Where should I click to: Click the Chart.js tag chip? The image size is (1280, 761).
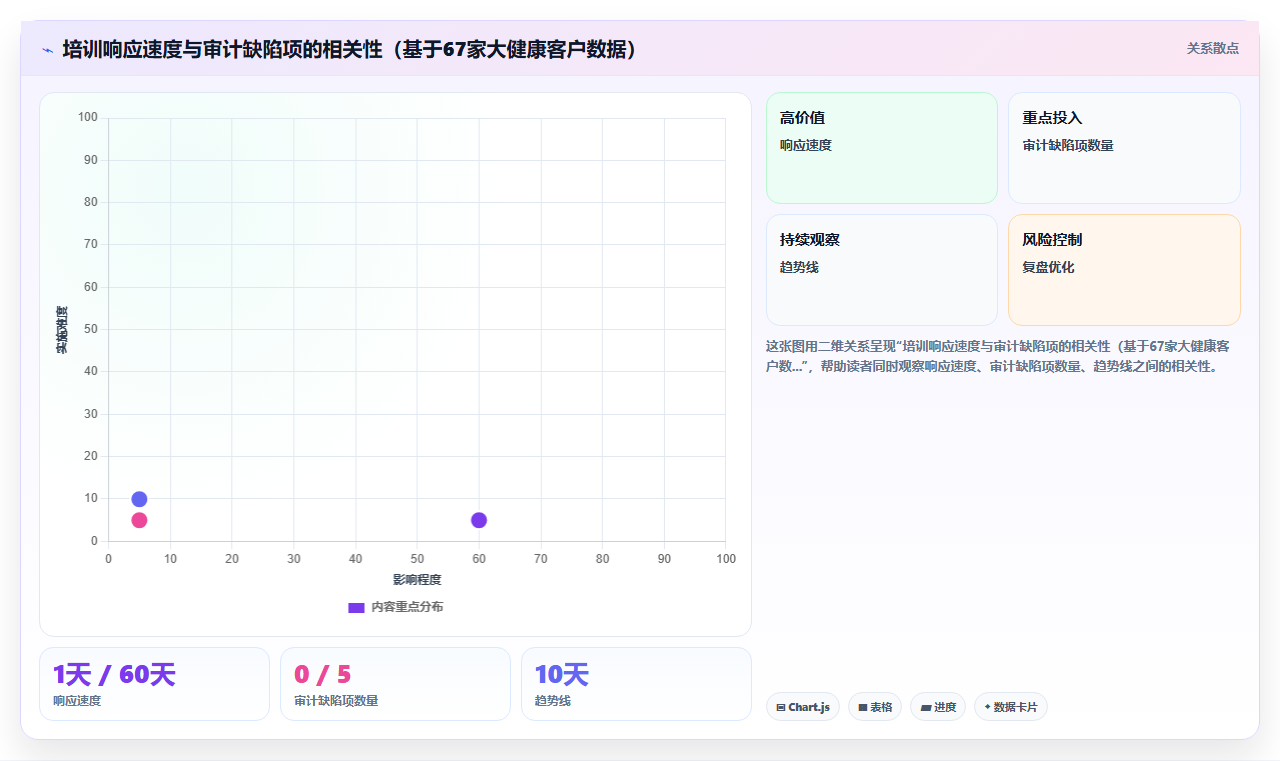[803, 707]
